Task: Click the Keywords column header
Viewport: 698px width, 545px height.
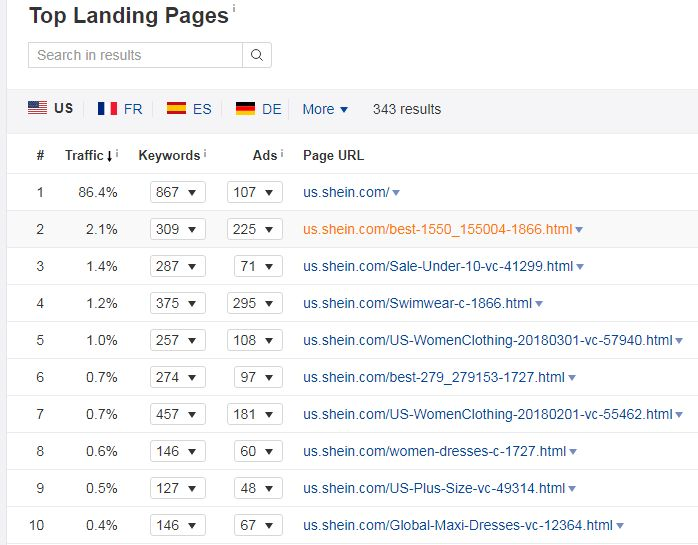Action: click(169, 155)
